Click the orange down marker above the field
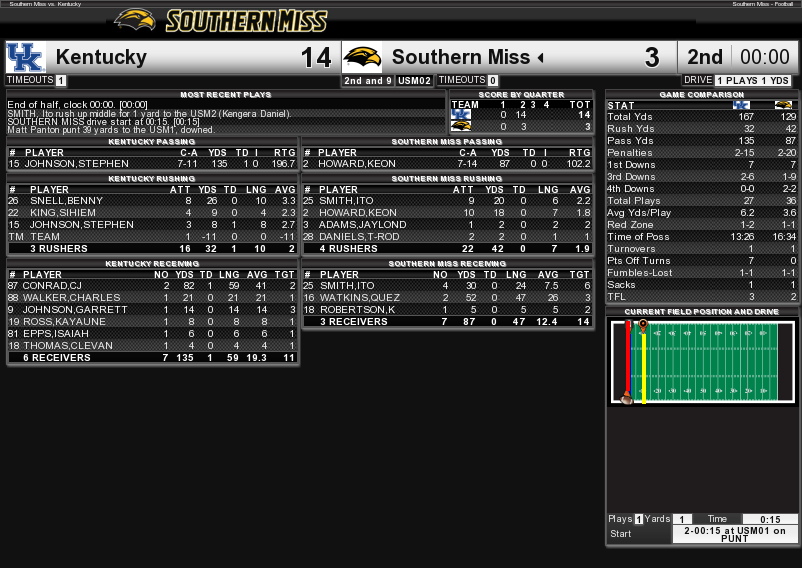This screenshot has width=802, height=568. (643, 325)
